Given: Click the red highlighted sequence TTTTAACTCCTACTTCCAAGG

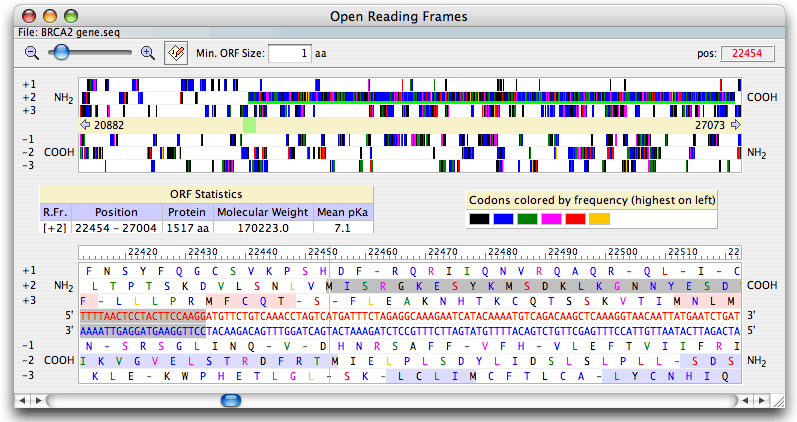Looking at the screenshot, I should 143,316.
